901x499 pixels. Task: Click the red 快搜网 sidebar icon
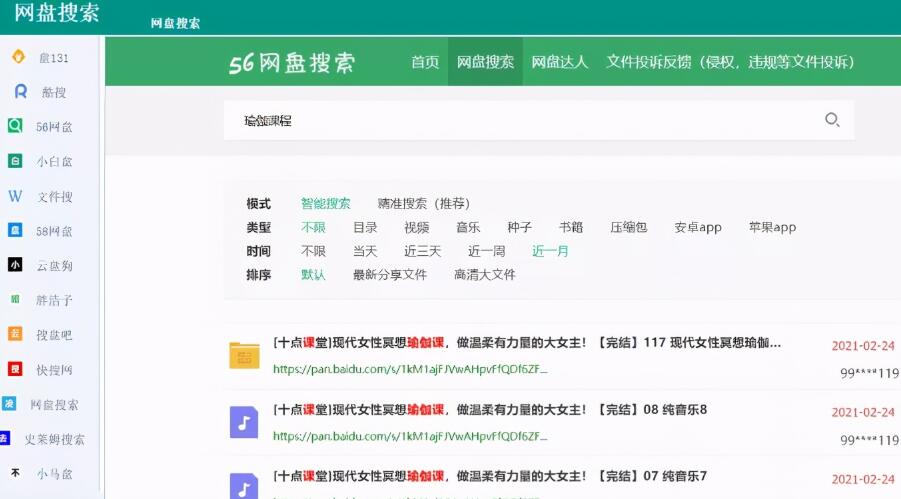tap(15, 369)
